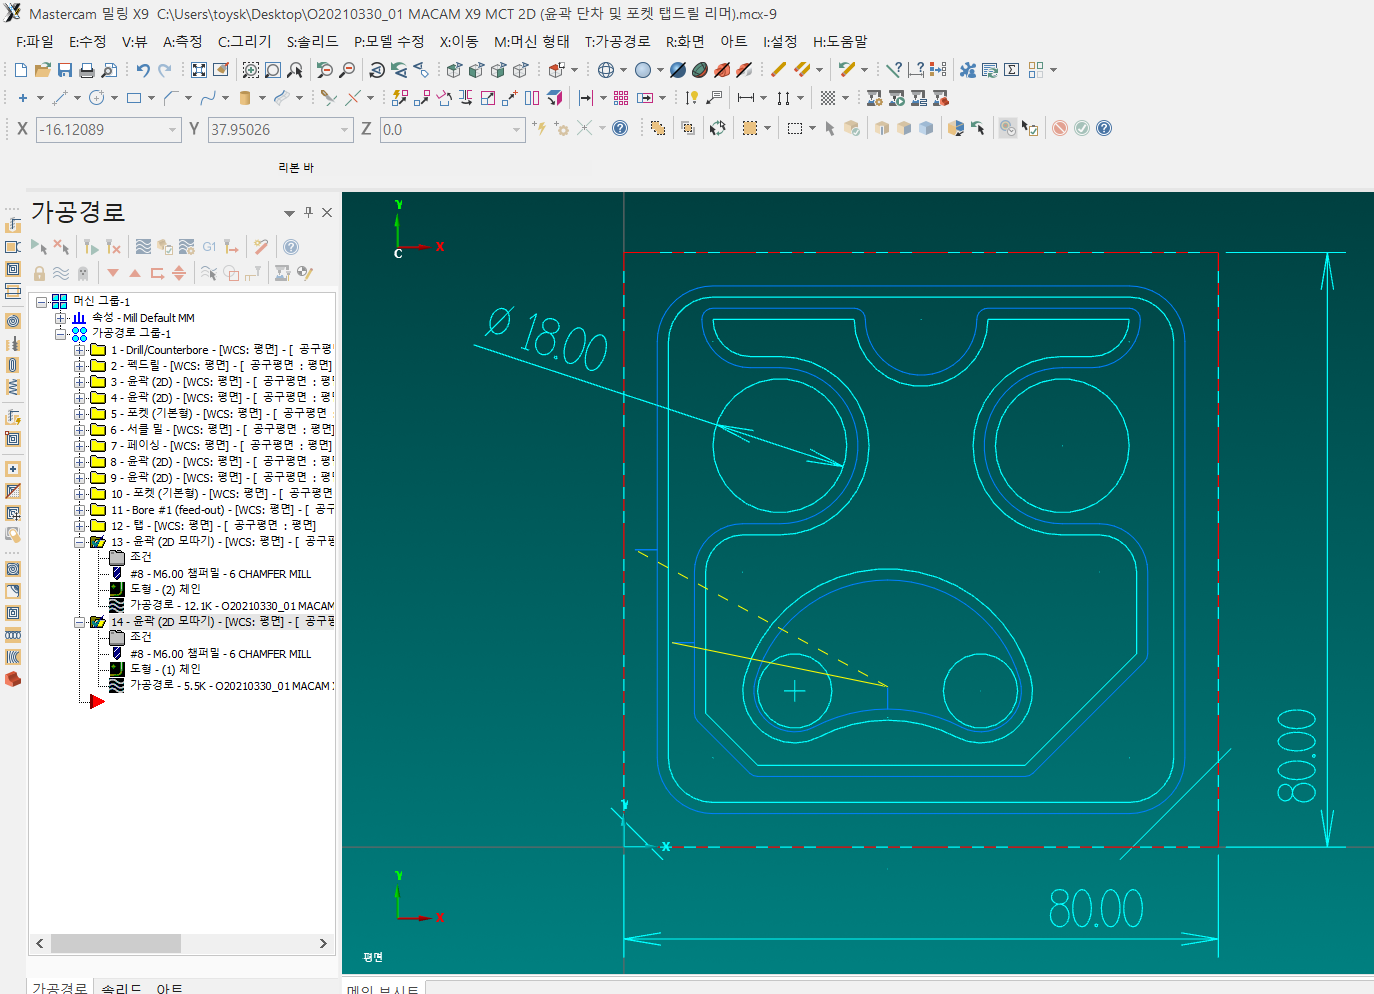Click the Create point icon
Screen dimensions: 1374x994
(22, 98)
